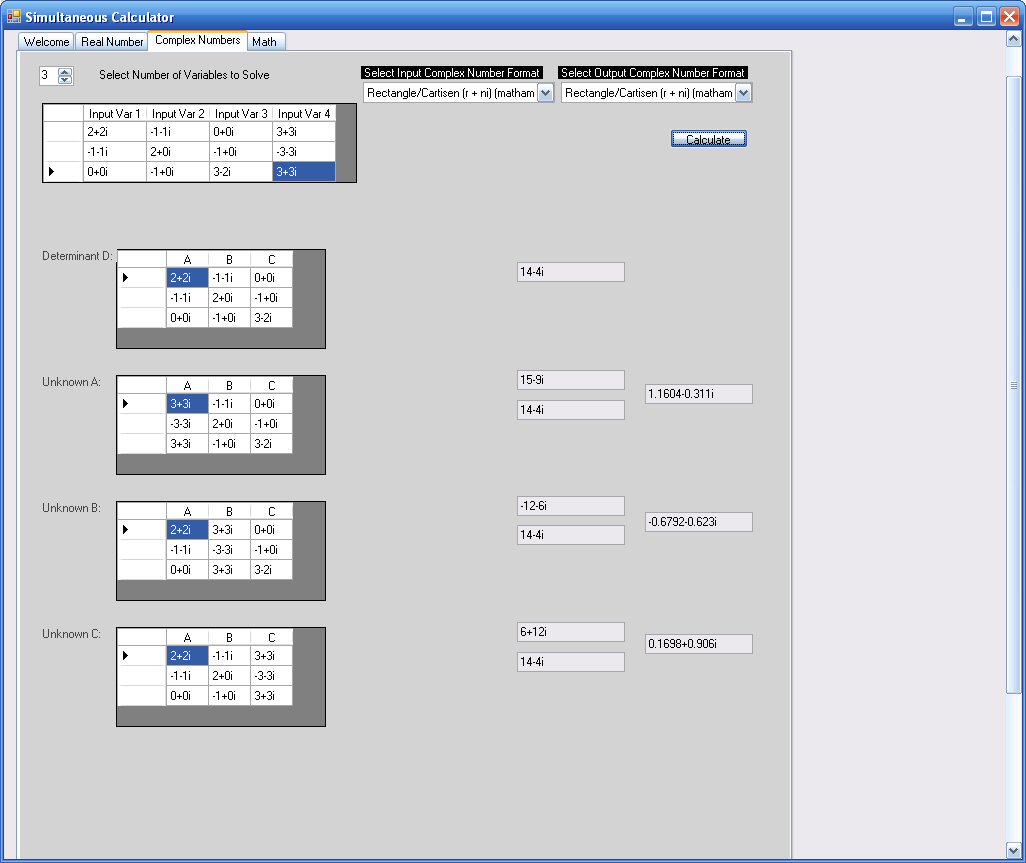Image resolution: width=1026 pixels, height=863 pixels.
Task: Open the Input Complex Number Format dropdown
Action: coord(545,93)
